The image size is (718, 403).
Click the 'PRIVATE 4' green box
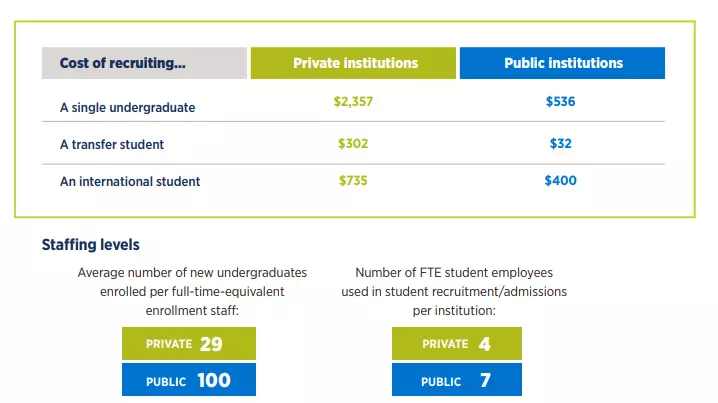coord(457,343)
